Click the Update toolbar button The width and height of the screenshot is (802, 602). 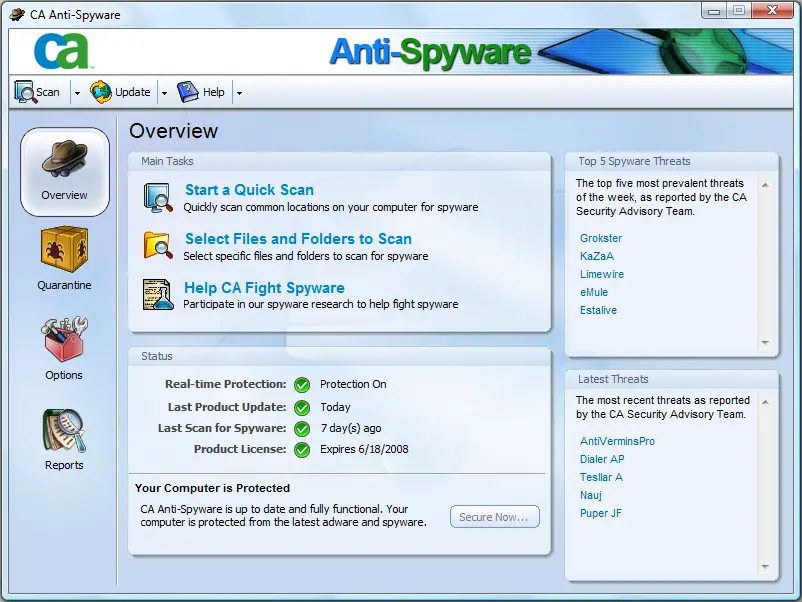121,92
